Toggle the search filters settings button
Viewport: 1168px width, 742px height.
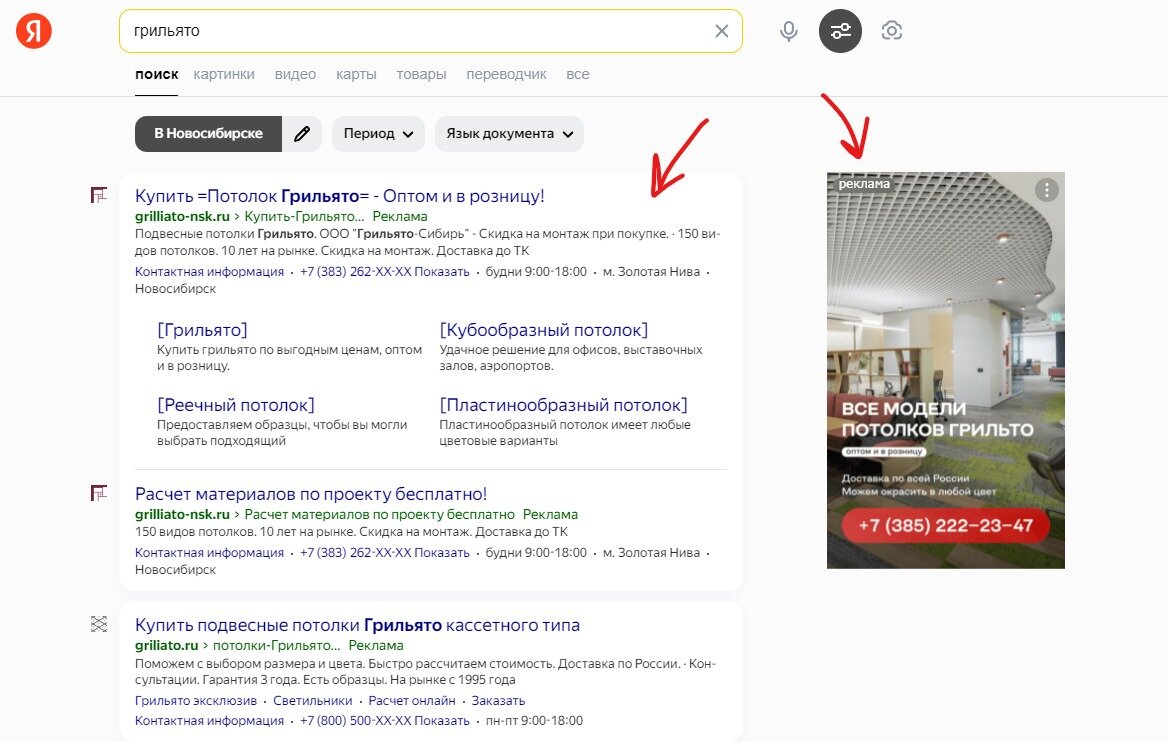(840, 31)
